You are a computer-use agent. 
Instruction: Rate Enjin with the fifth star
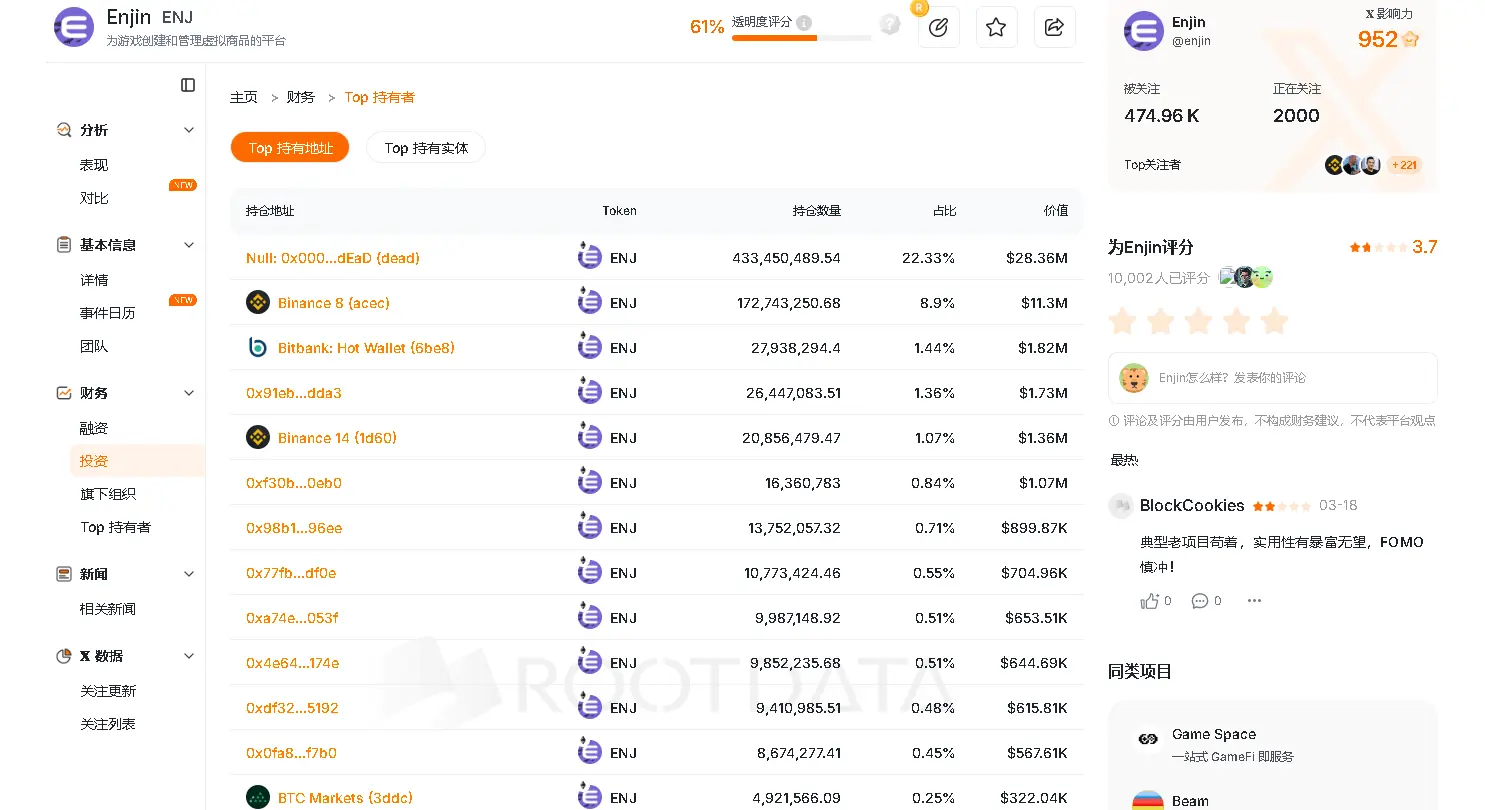(1274, 321)
